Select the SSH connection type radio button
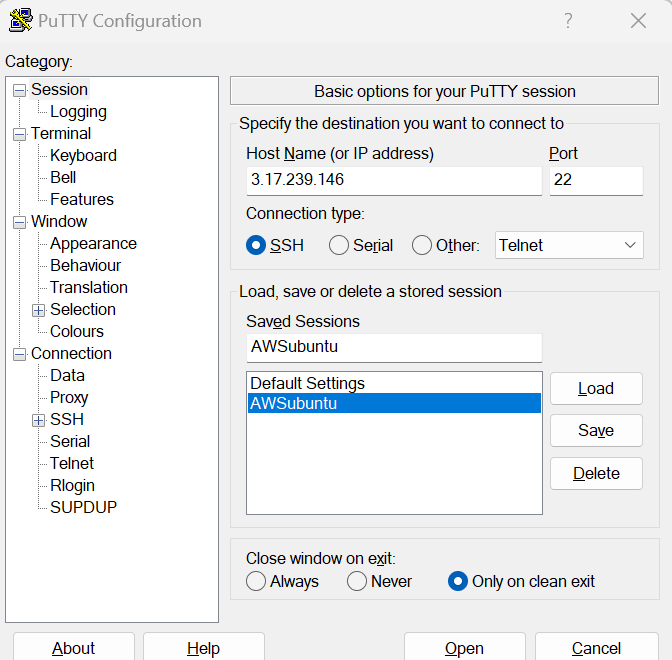Viewport: 672px width, 660px height. [256, 245]
